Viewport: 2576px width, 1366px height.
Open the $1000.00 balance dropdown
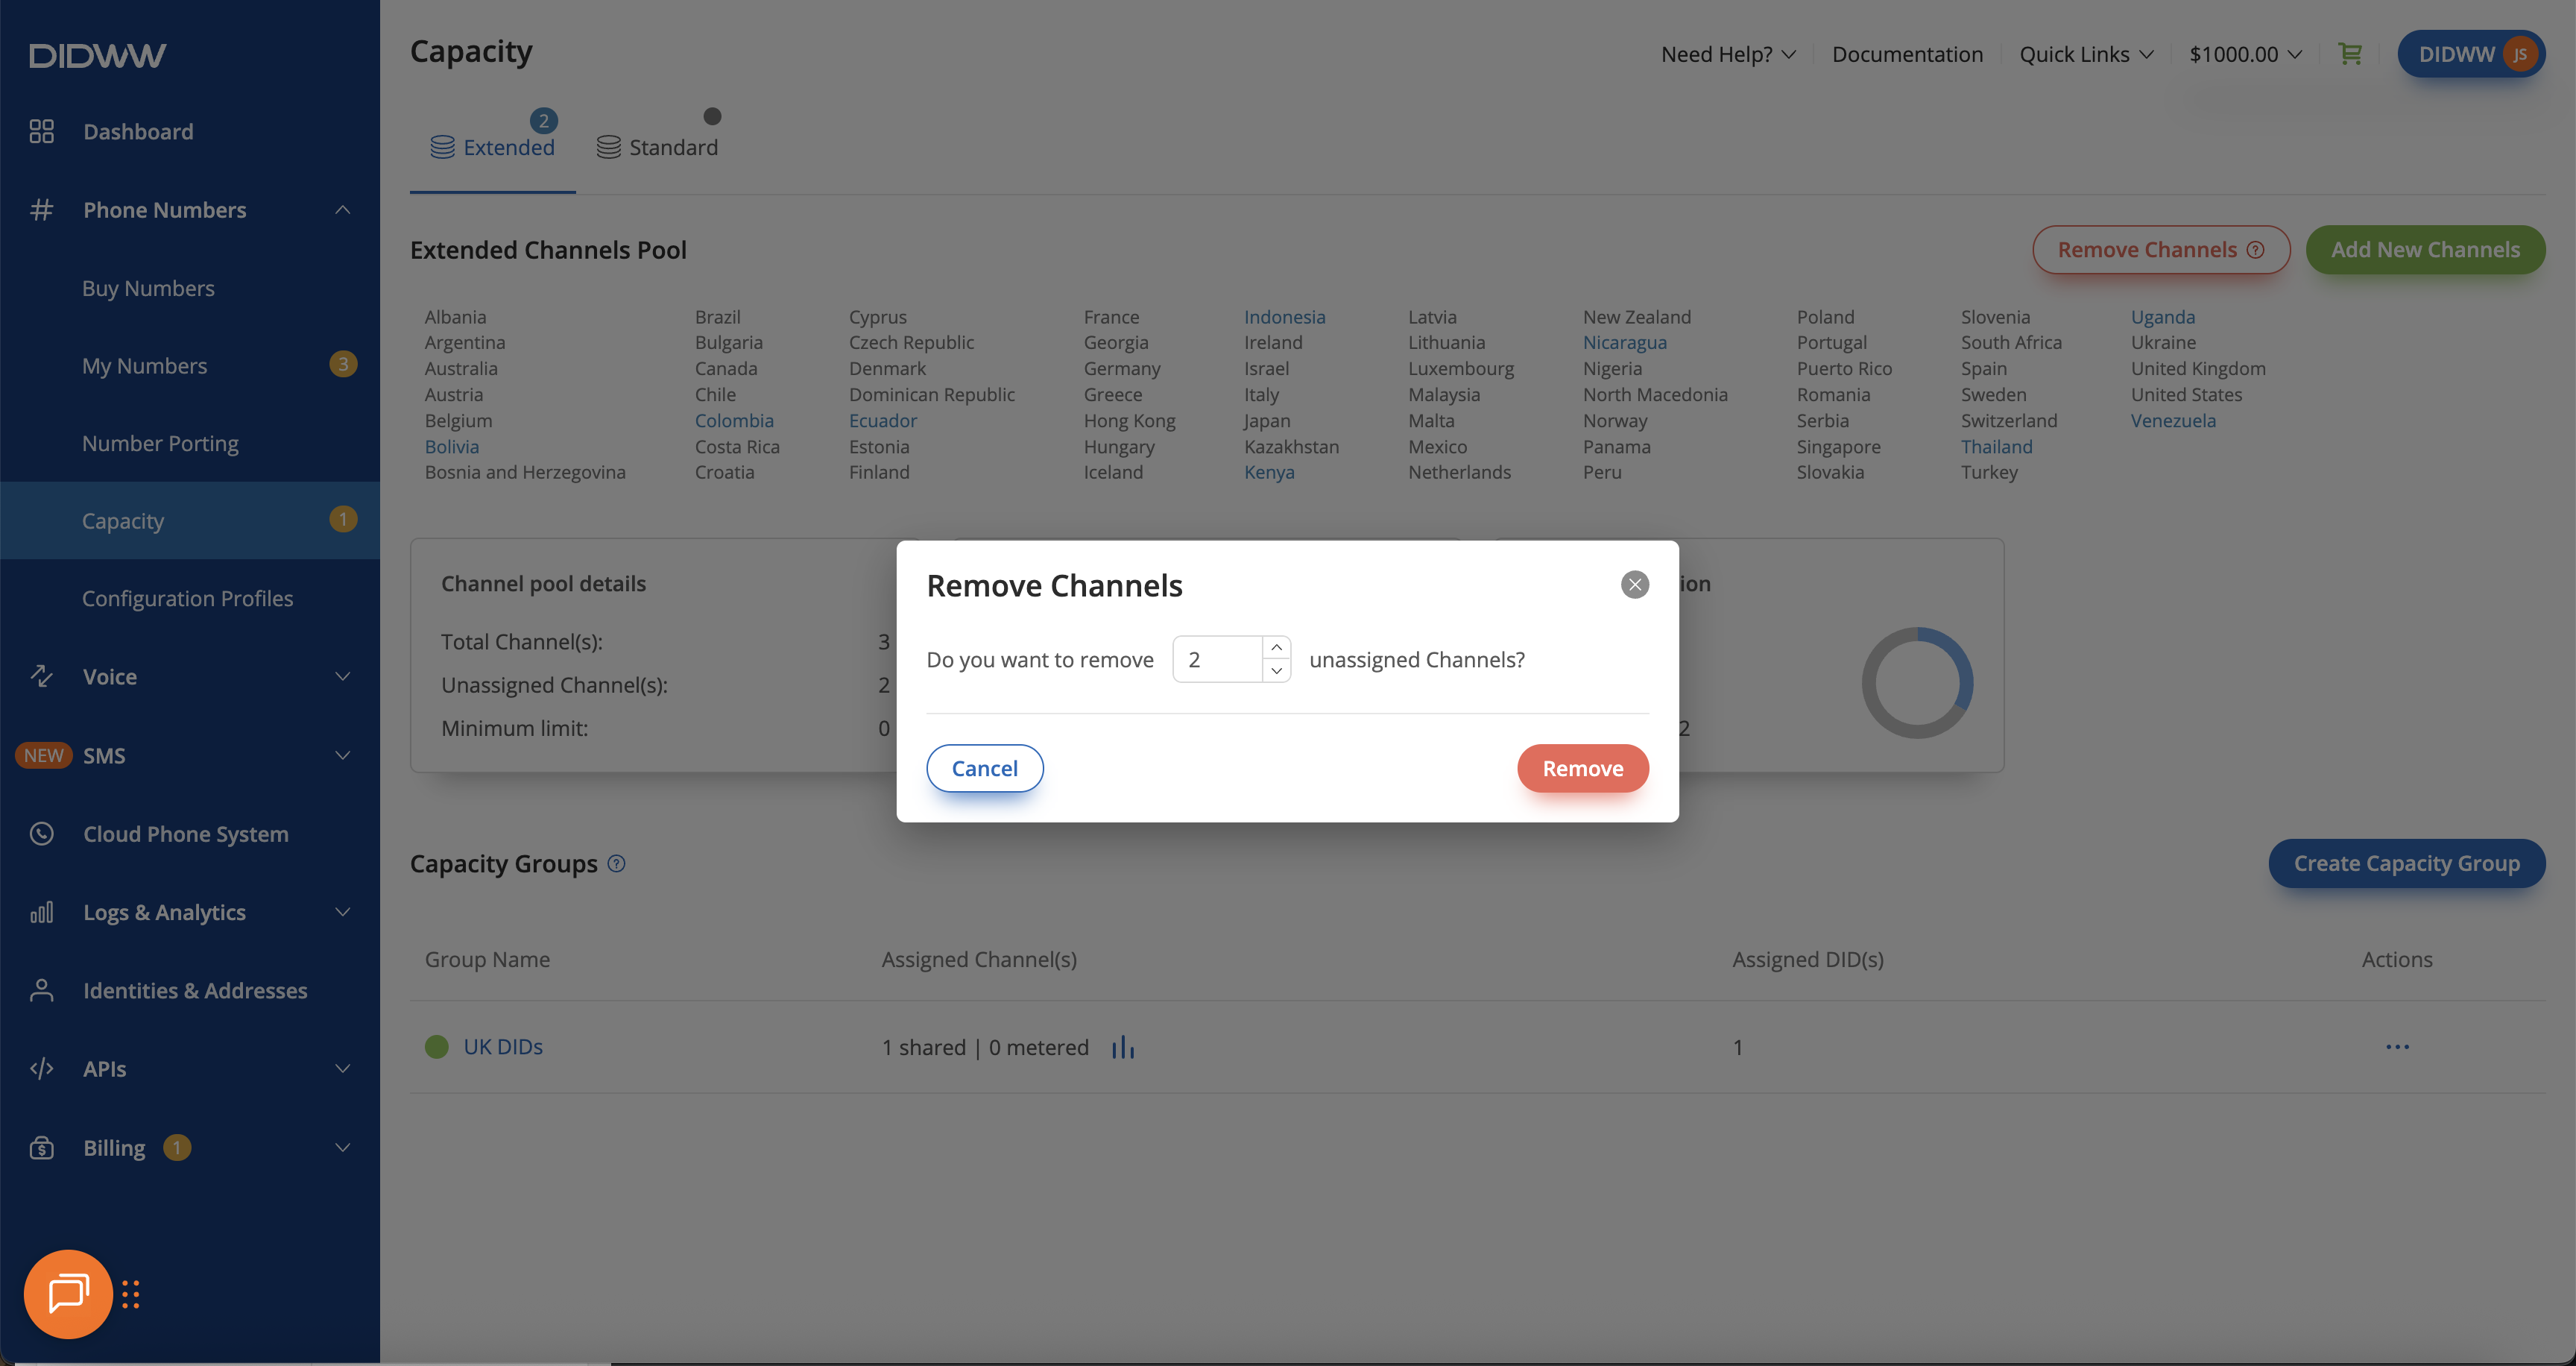pos(2245,54)
